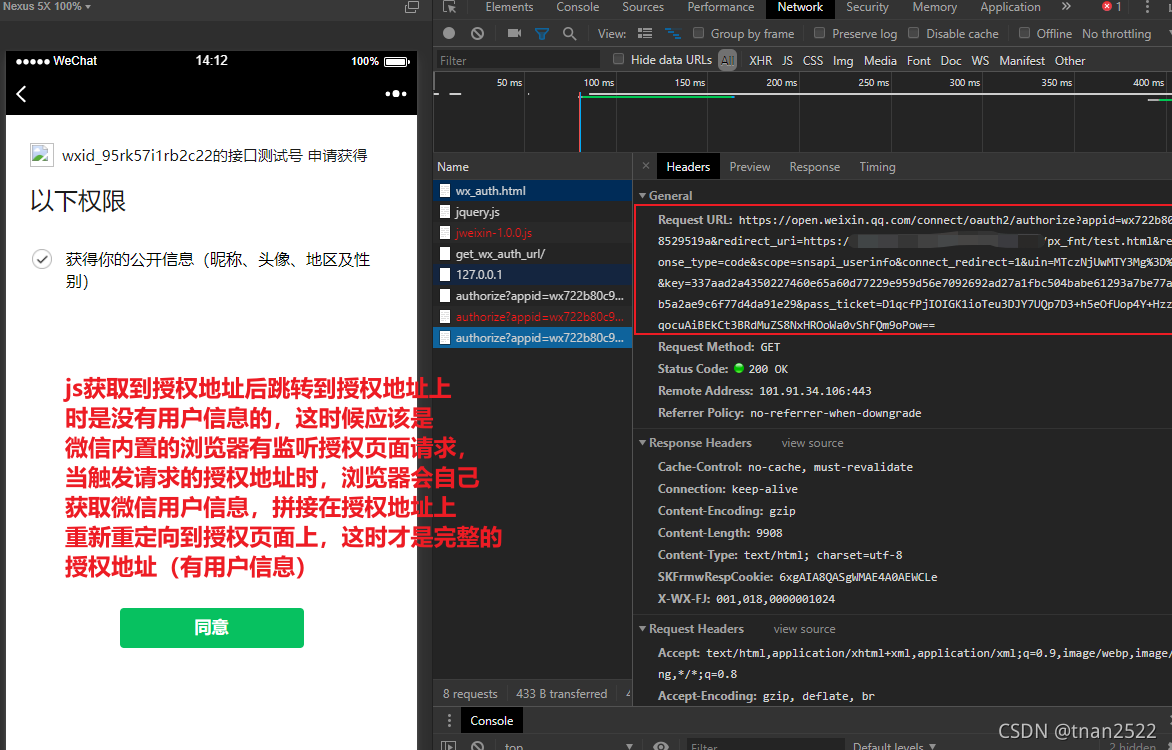Toggle Hide data URLs checkbox
Image resolution: width=1172 pixels, height=750 pixels.
coord(618,59)
